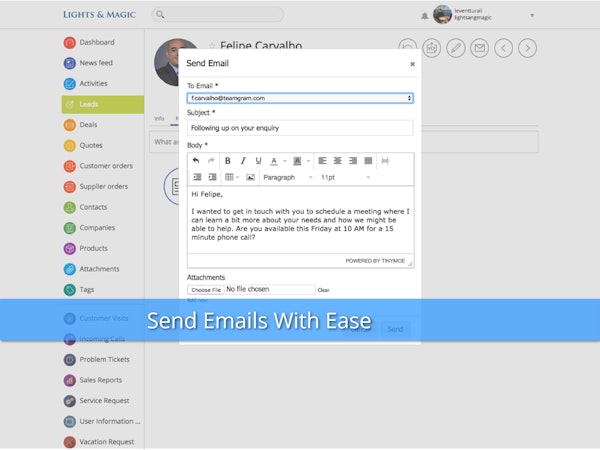
Task: Expand the 11pt font size dropdown
Action: [344, 177]
